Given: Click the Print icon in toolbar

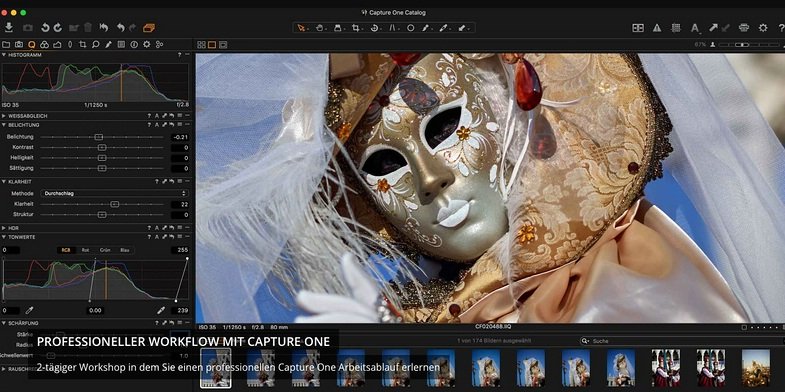Looking at the screenshot, I should click(744, 28).
